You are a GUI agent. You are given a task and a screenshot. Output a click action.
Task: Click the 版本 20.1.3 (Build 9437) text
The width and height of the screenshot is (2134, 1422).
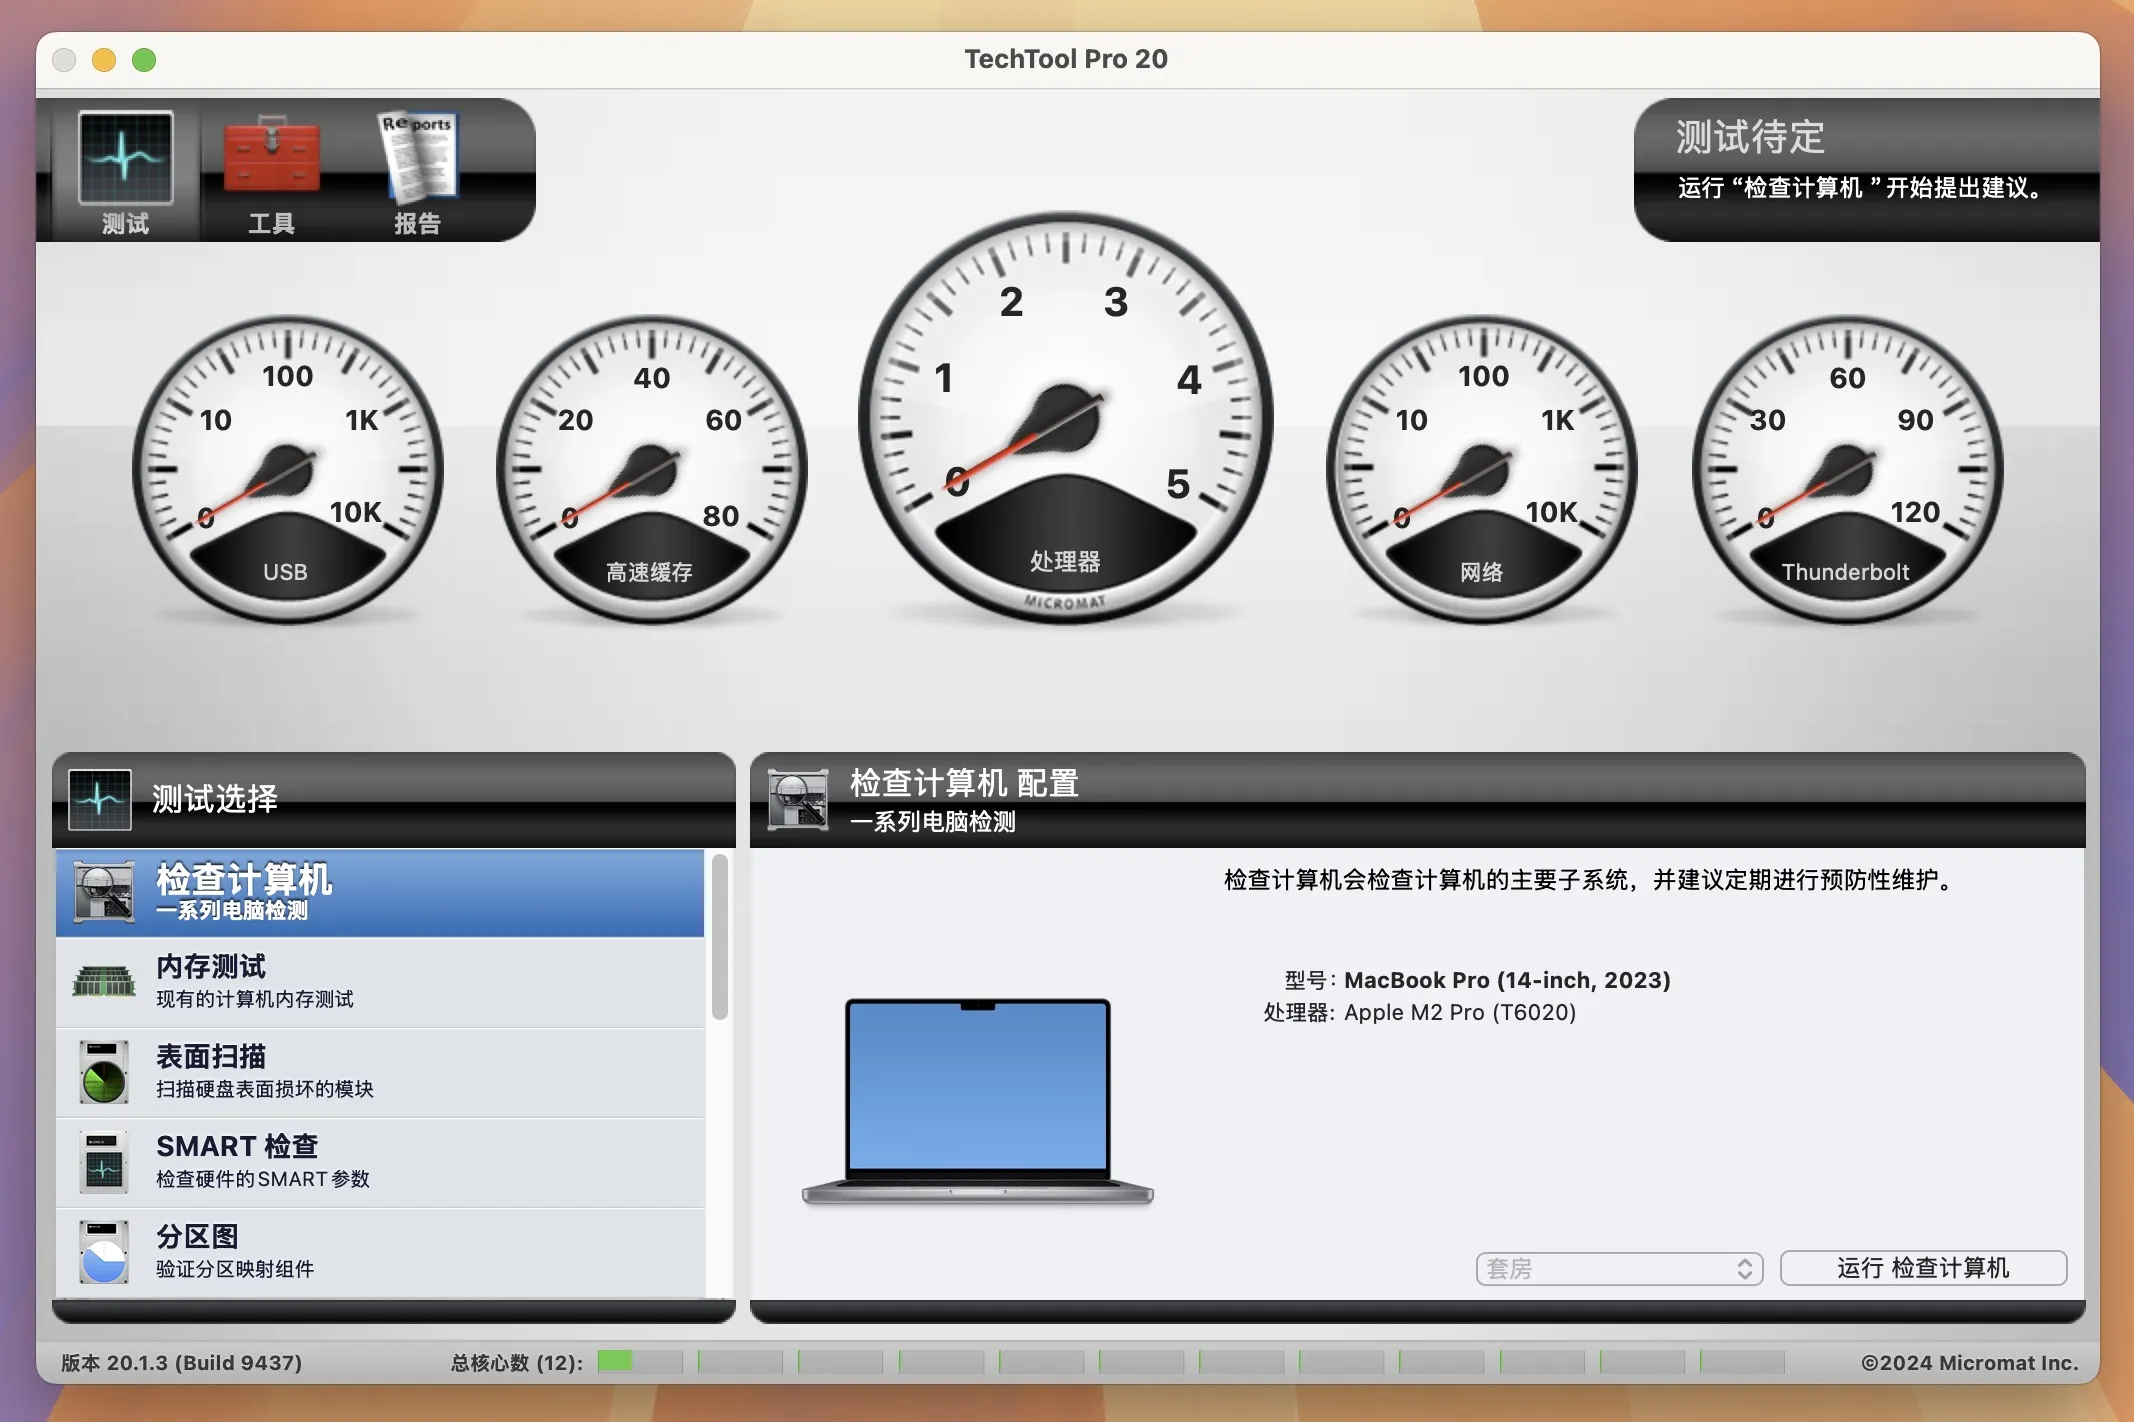181,1363
